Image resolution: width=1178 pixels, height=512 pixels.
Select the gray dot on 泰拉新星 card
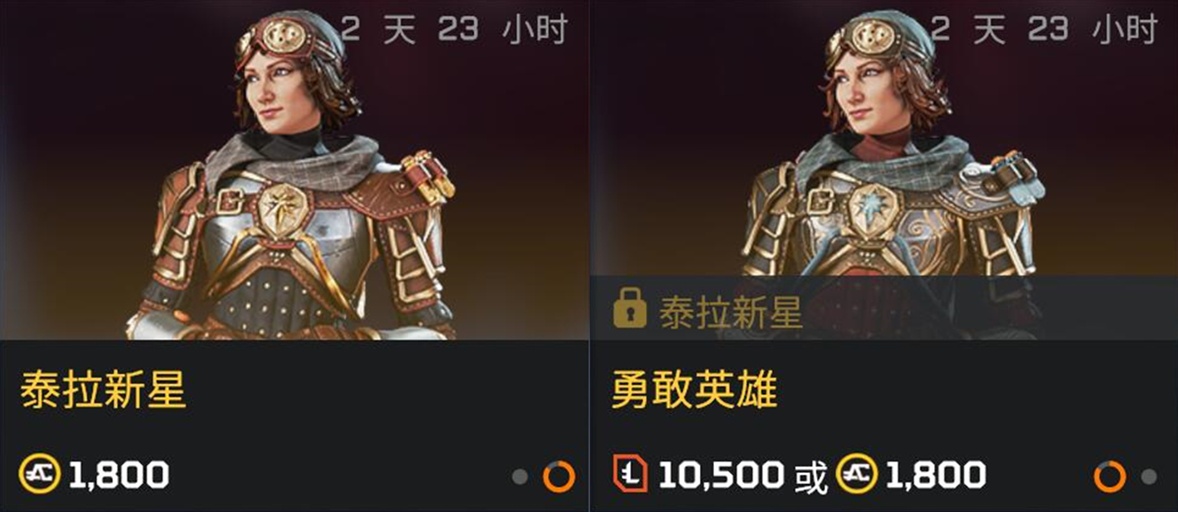click(x=520, y=477)
